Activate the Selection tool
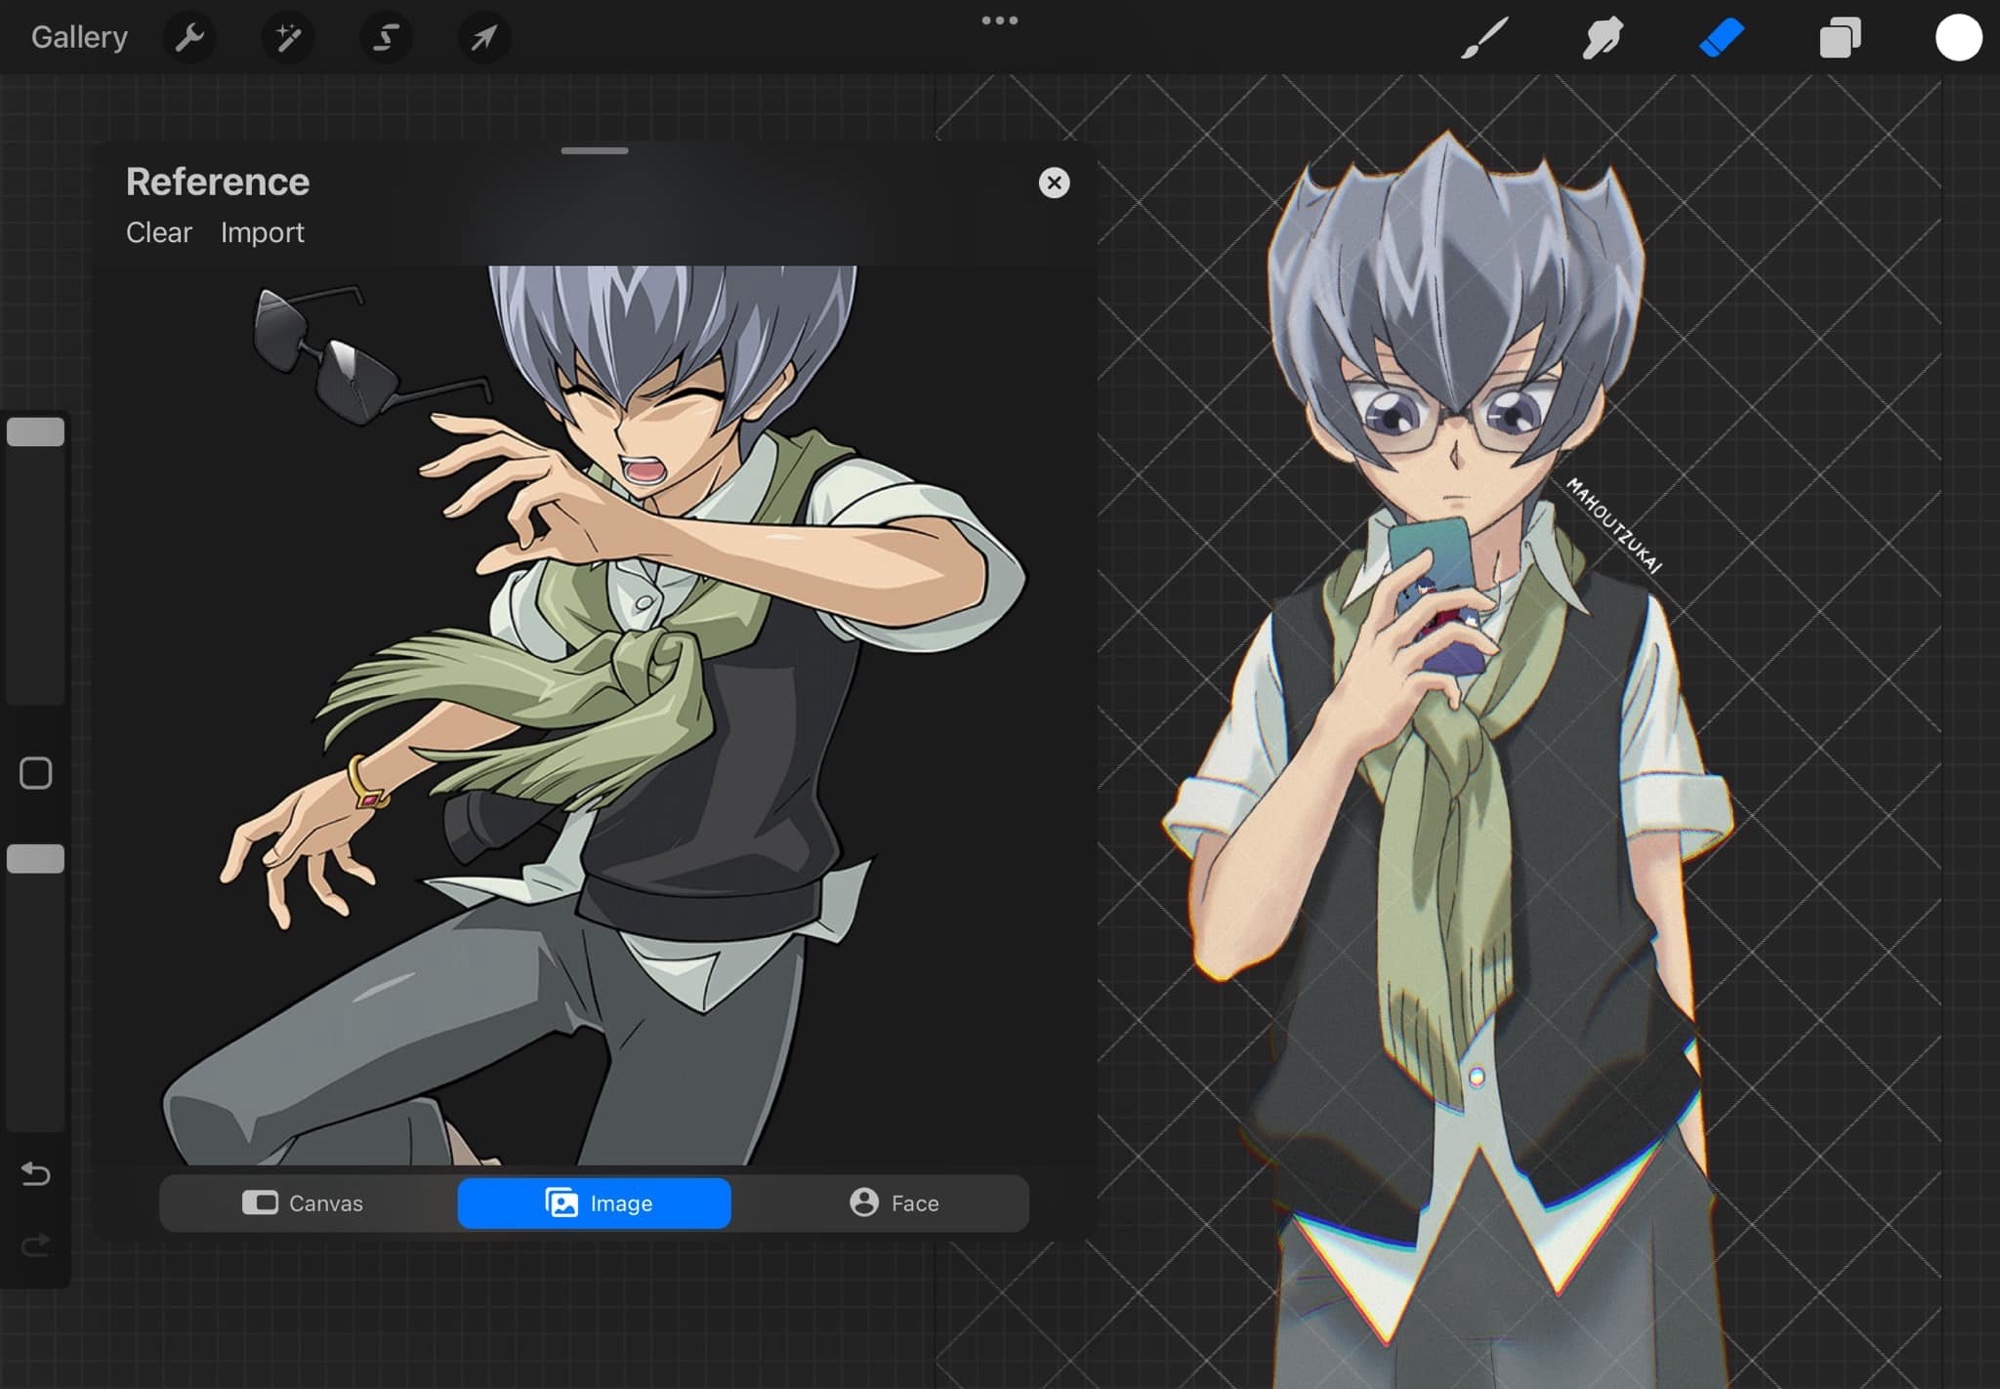 [x=386, y=38]
